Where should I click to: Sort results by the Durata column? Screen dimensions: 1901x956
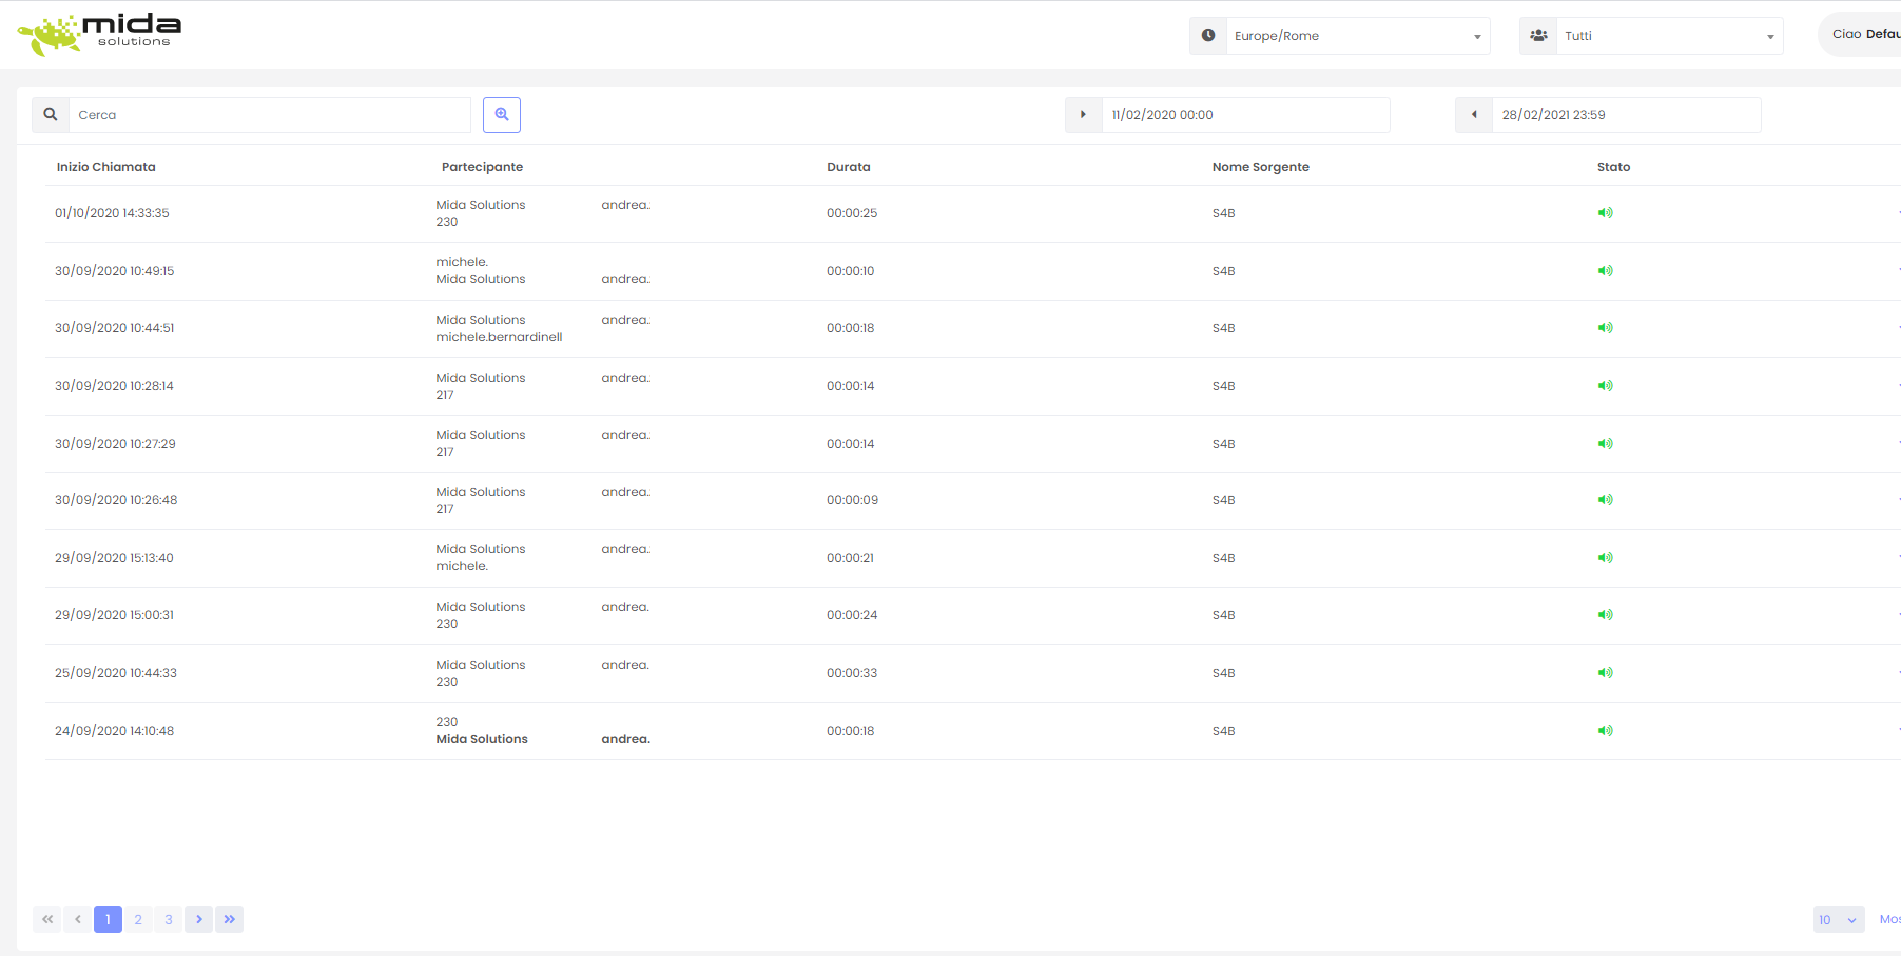(x=848, y=166)
